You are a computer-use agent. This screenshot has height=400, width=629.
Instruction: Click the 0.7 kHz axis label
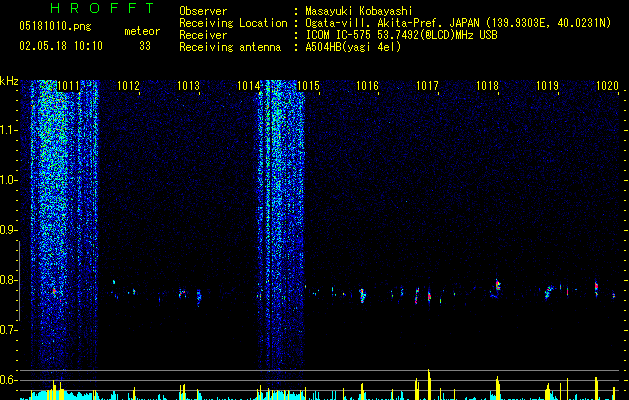click(x=9, y=330)
